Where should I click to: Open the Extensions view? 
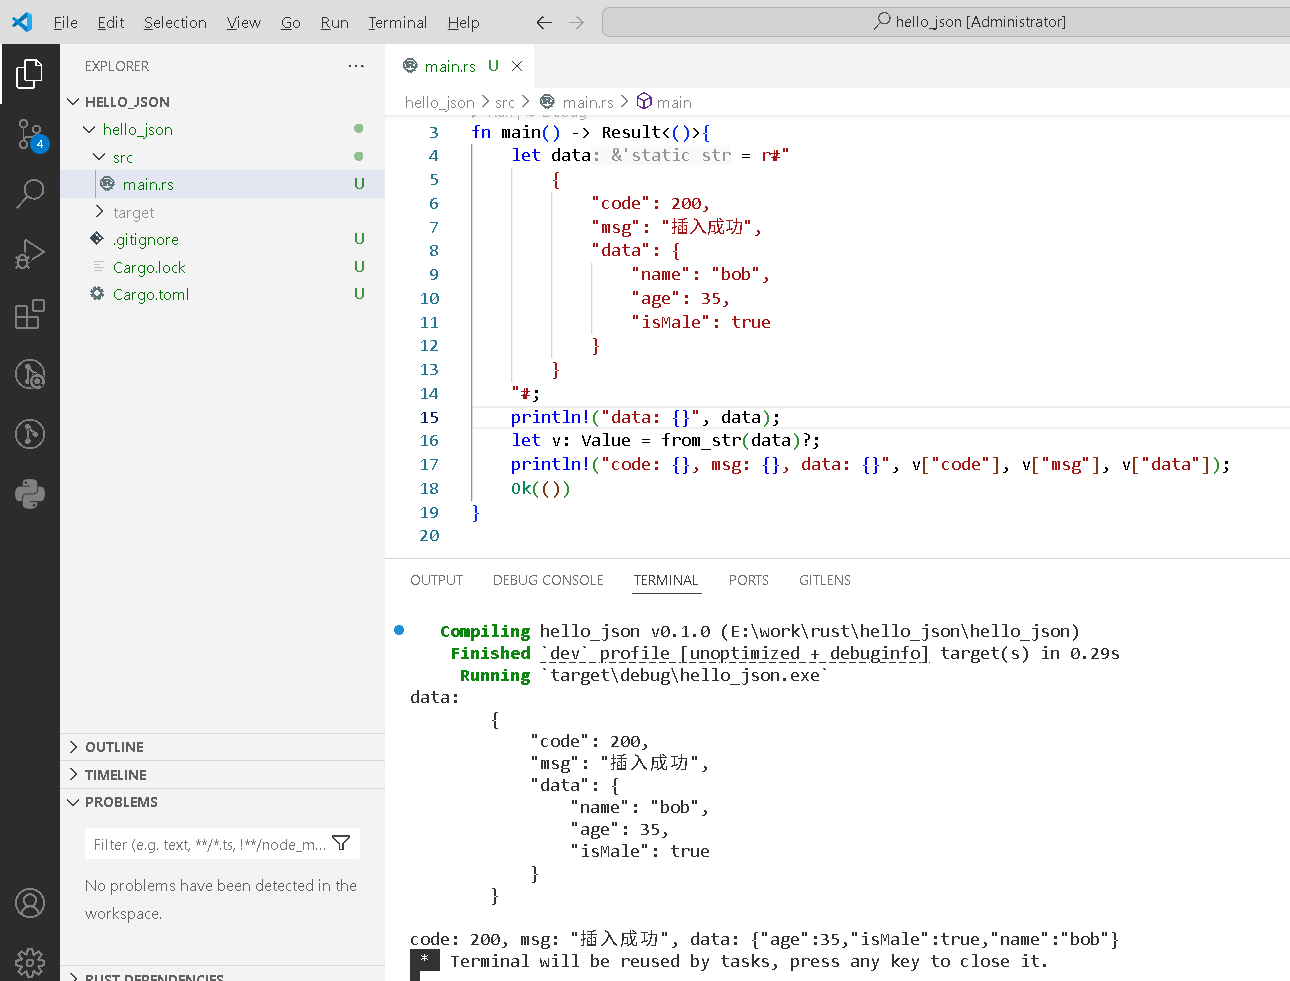point(30,314)
